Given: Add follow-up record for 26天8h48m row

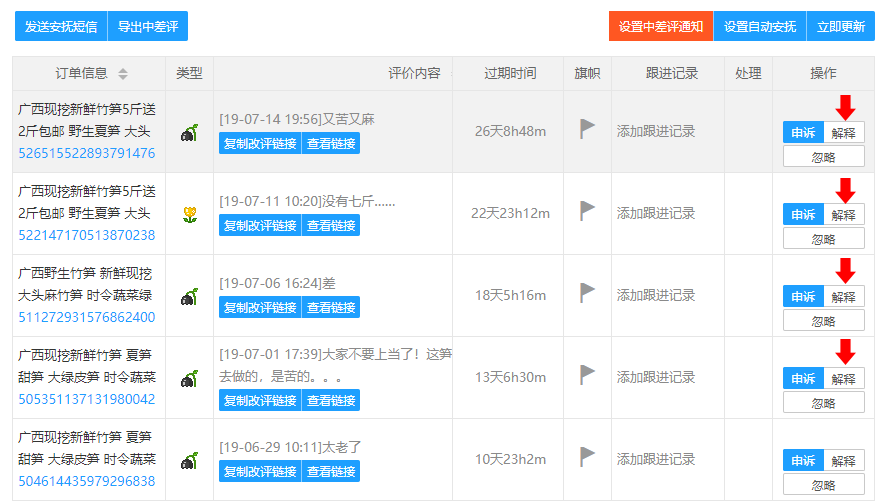Looking at the screenshot, I should 656,131.
